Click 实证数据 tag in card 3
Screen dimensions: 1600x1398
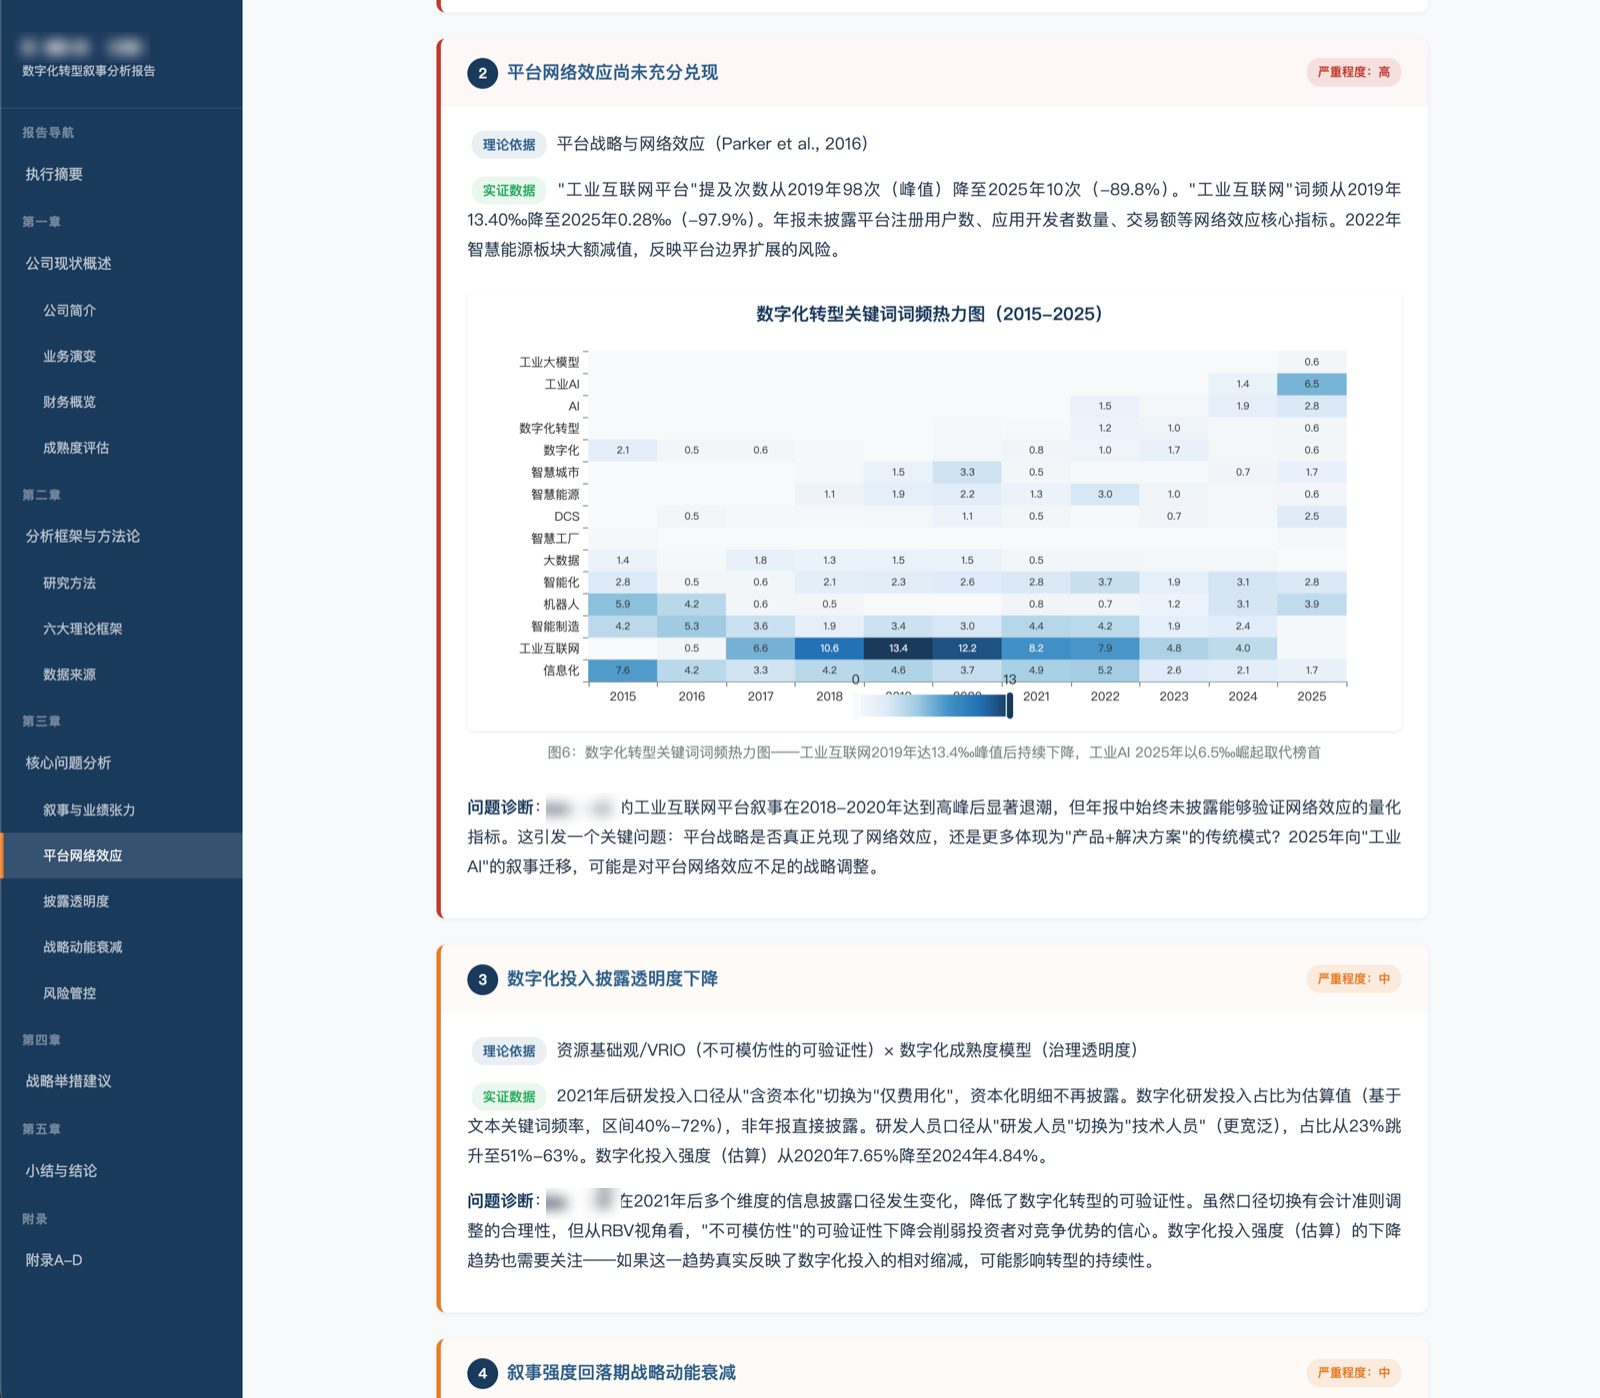(509, 1096)
